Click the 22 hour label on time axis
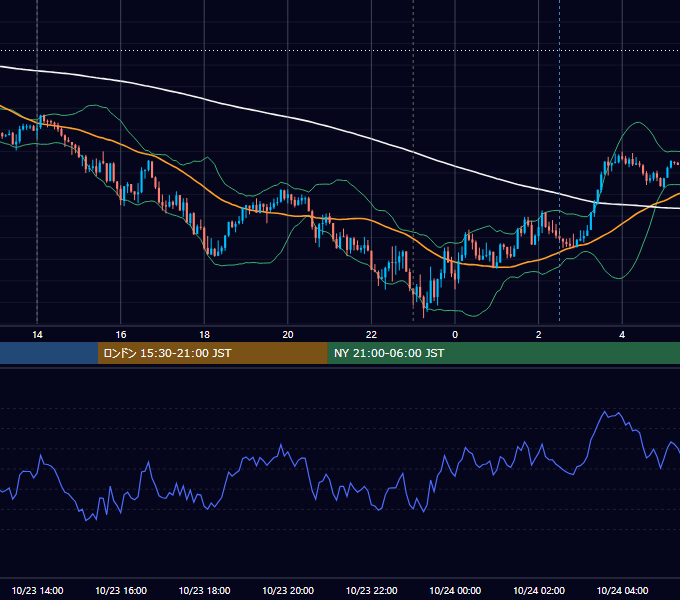 tap(371, 335)
